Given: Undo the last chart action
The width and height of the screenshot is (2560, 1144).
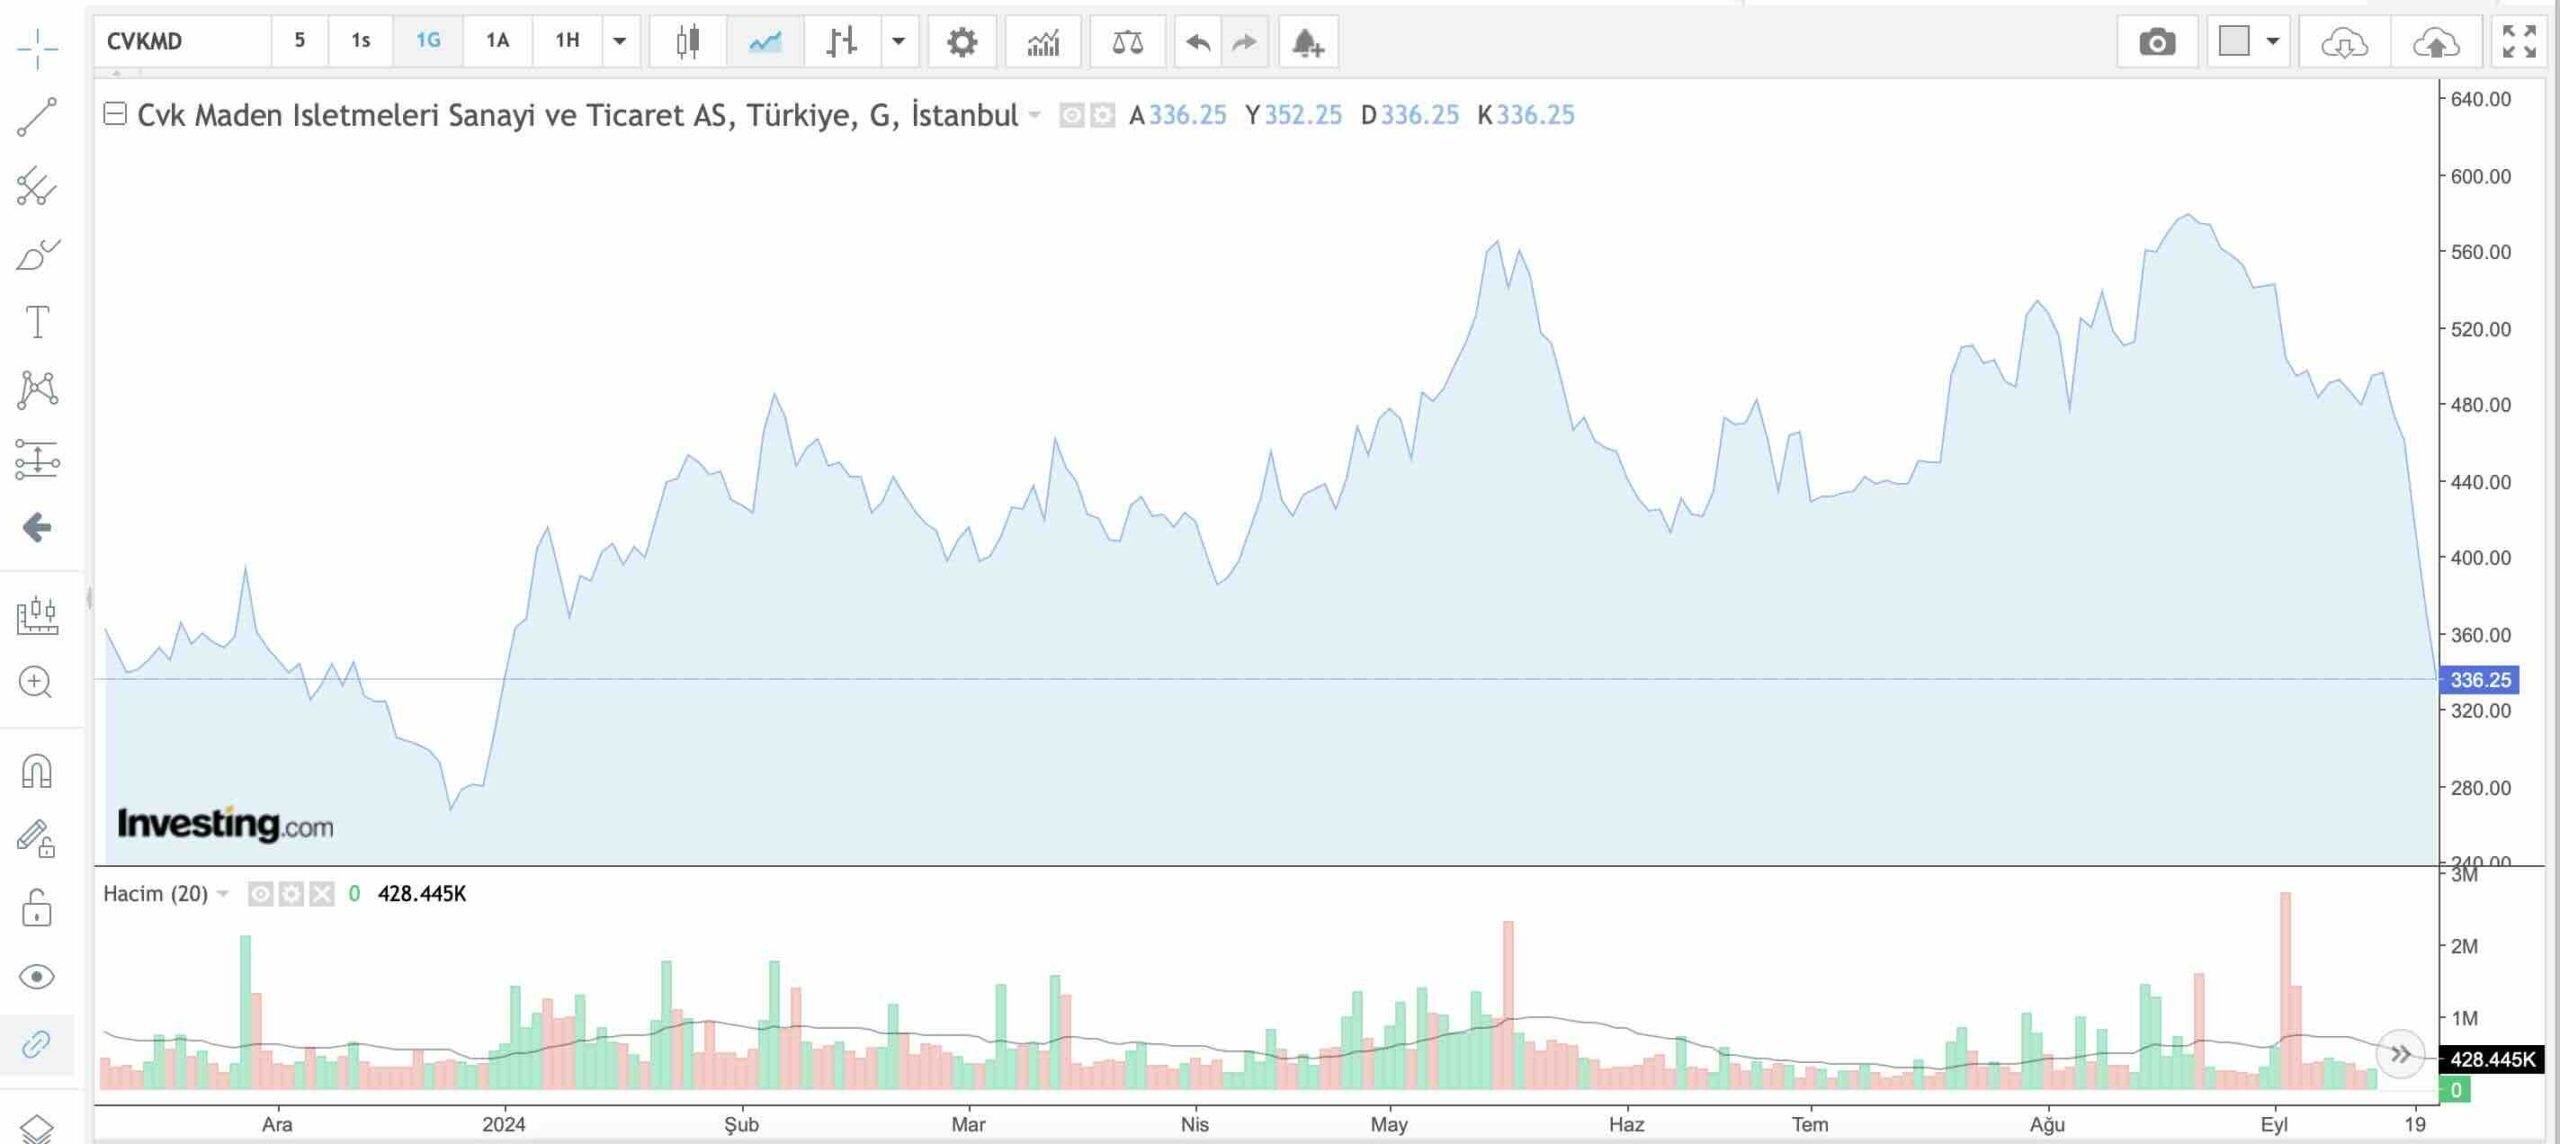Looking at the screenshot, I should pos(1198,42).
